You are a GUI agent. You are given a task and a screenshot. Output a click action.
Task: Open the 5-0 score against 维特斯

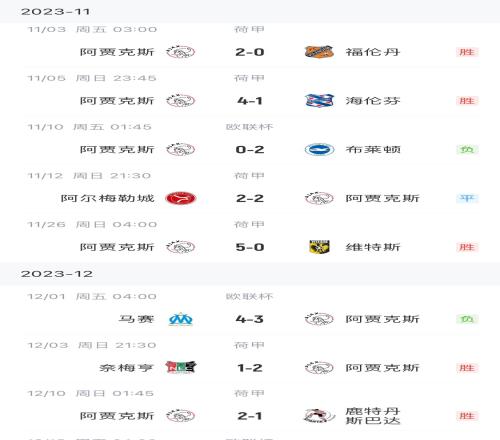[x=250, y=247]
